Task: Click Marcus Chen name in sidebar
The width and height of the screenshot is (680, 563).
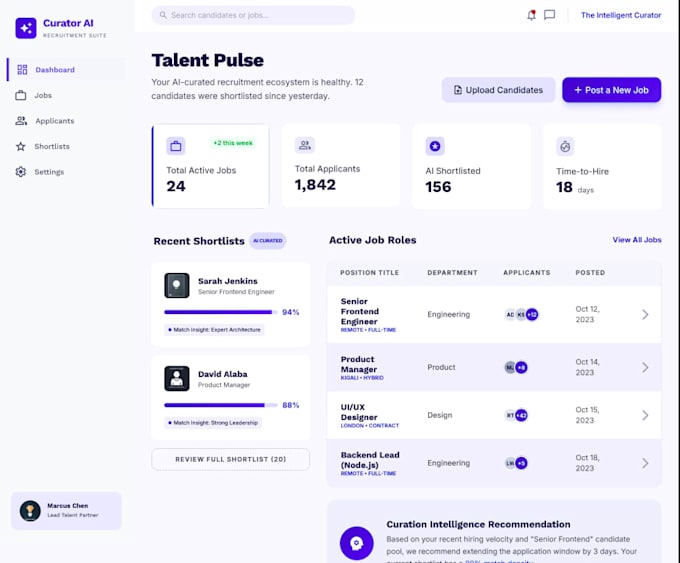Action: coord(68,506)
